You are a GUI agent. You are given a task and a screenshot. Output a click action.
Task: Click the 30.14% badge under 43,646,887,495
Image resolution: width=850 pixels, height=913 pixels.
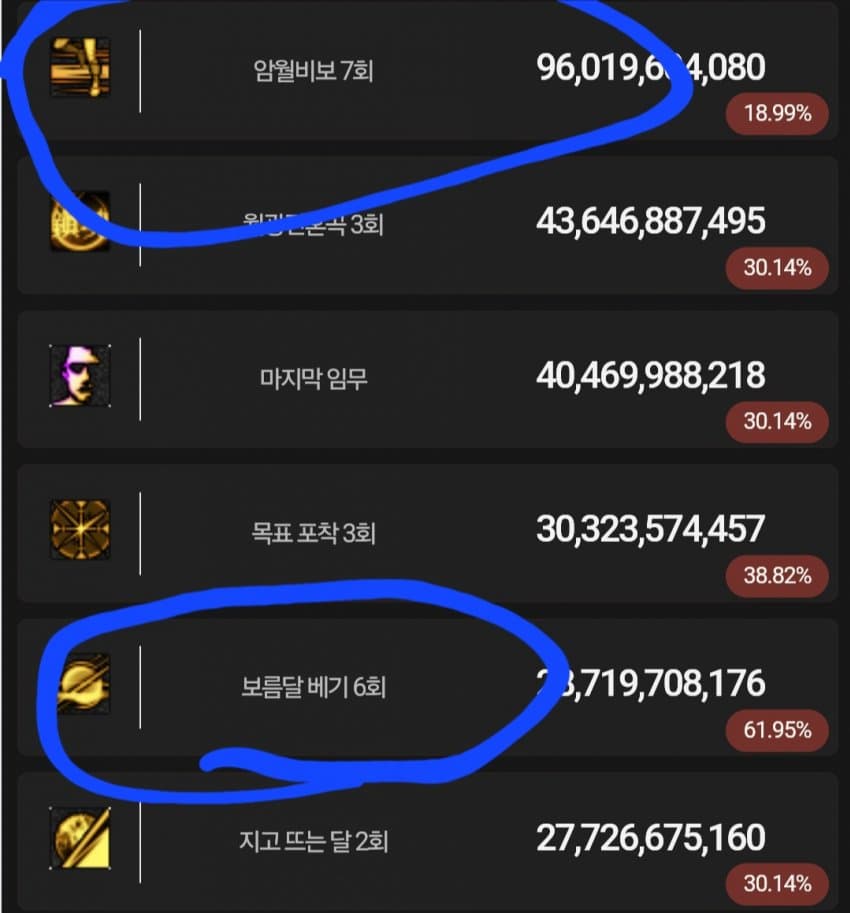pos(777,268)
